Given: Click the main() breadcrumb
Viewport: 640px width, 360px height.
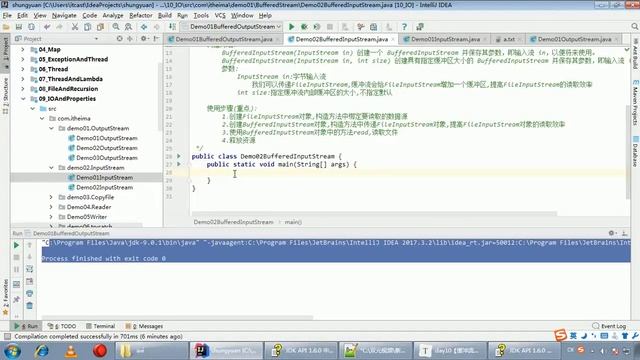Looking at the screenshot, I should pyautogui.click(x=293, y=222).
